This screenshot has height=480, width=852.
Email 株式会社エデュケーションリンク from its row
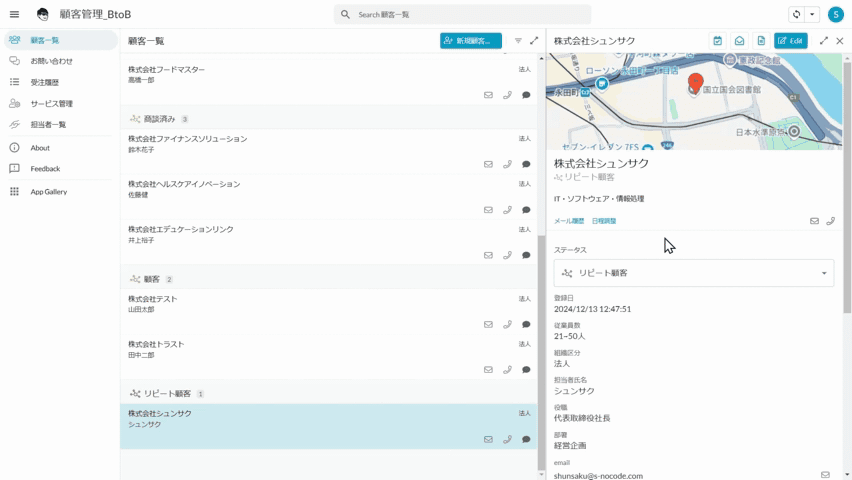(x=488, y=255)
